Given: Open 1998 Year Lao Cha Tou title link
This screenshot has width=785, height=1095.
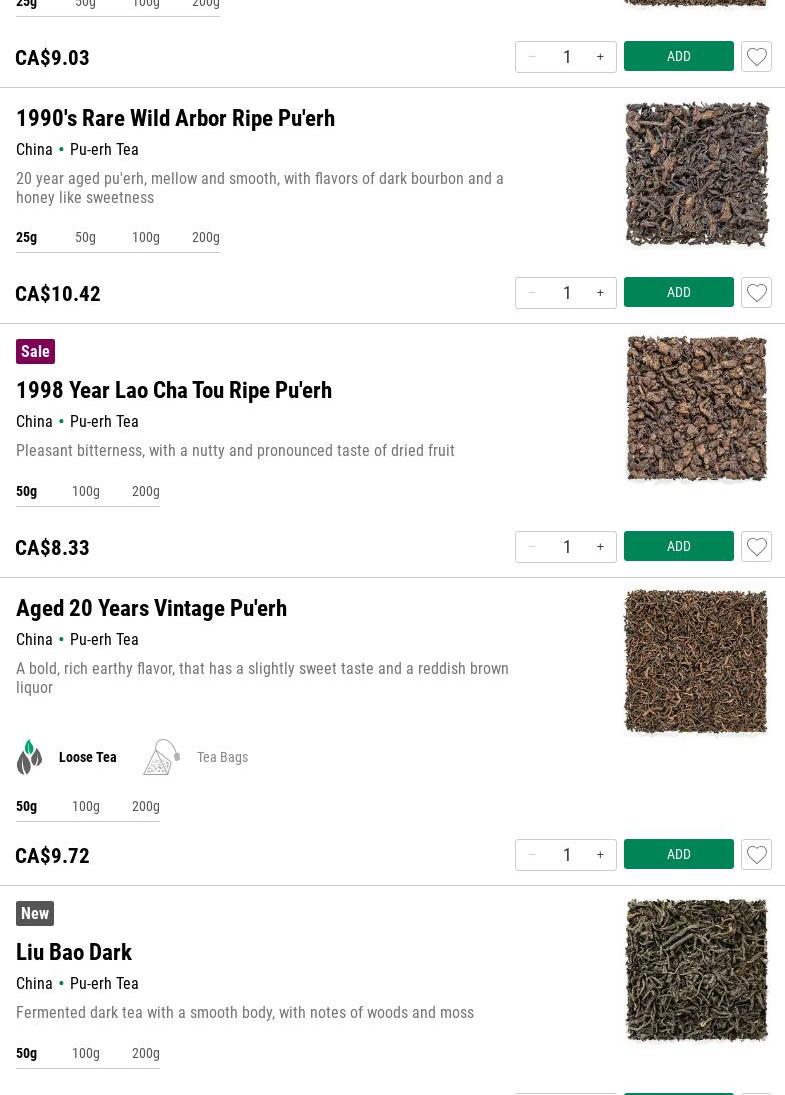Looking at the screenshot, I should point(174,390).
